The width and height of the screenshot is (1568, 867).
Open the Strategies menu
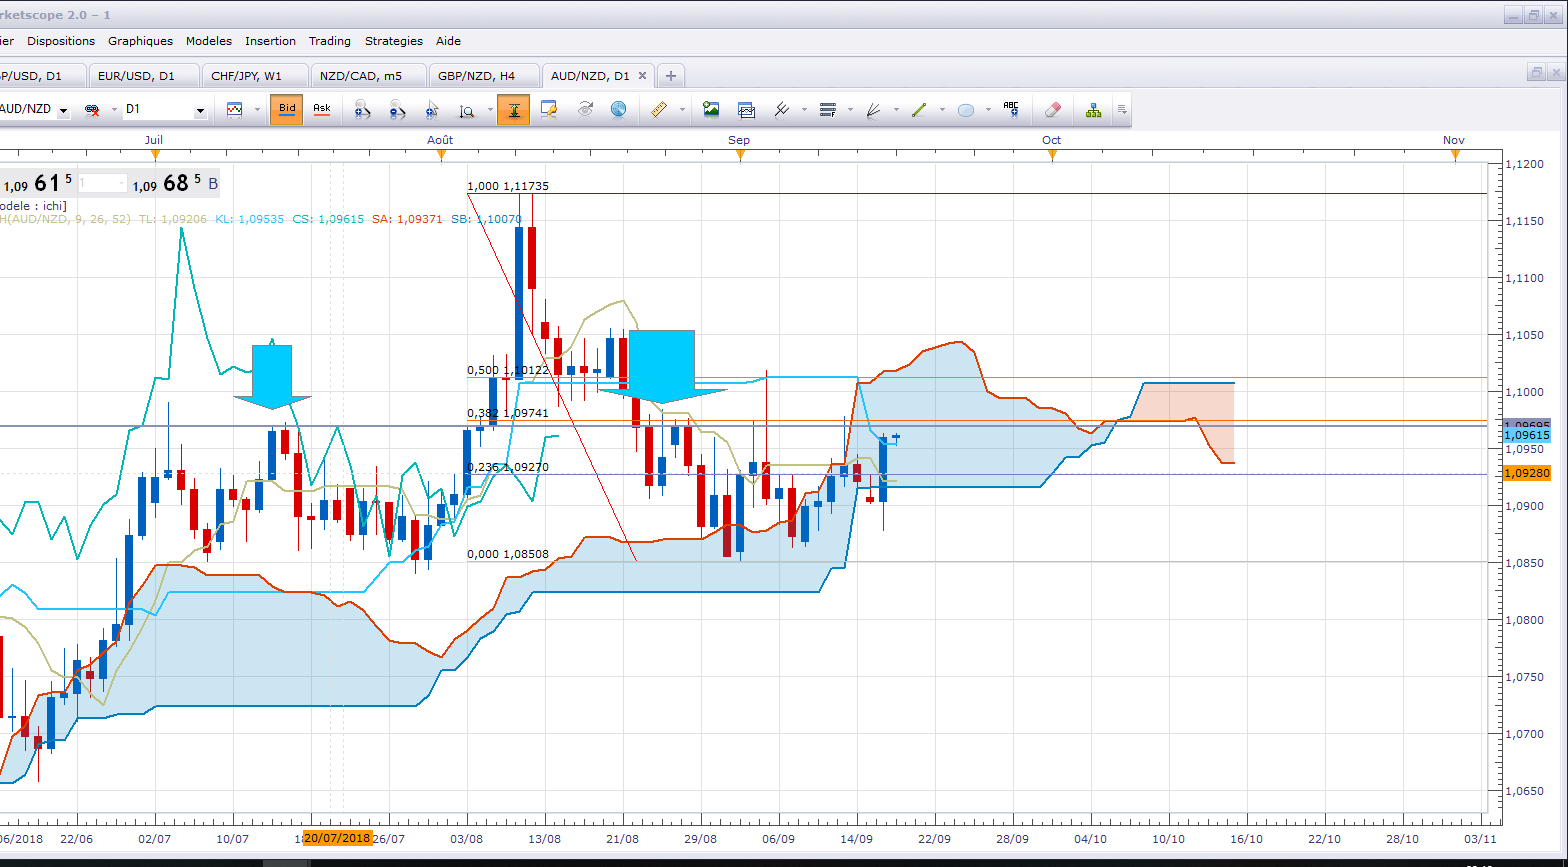394,41
